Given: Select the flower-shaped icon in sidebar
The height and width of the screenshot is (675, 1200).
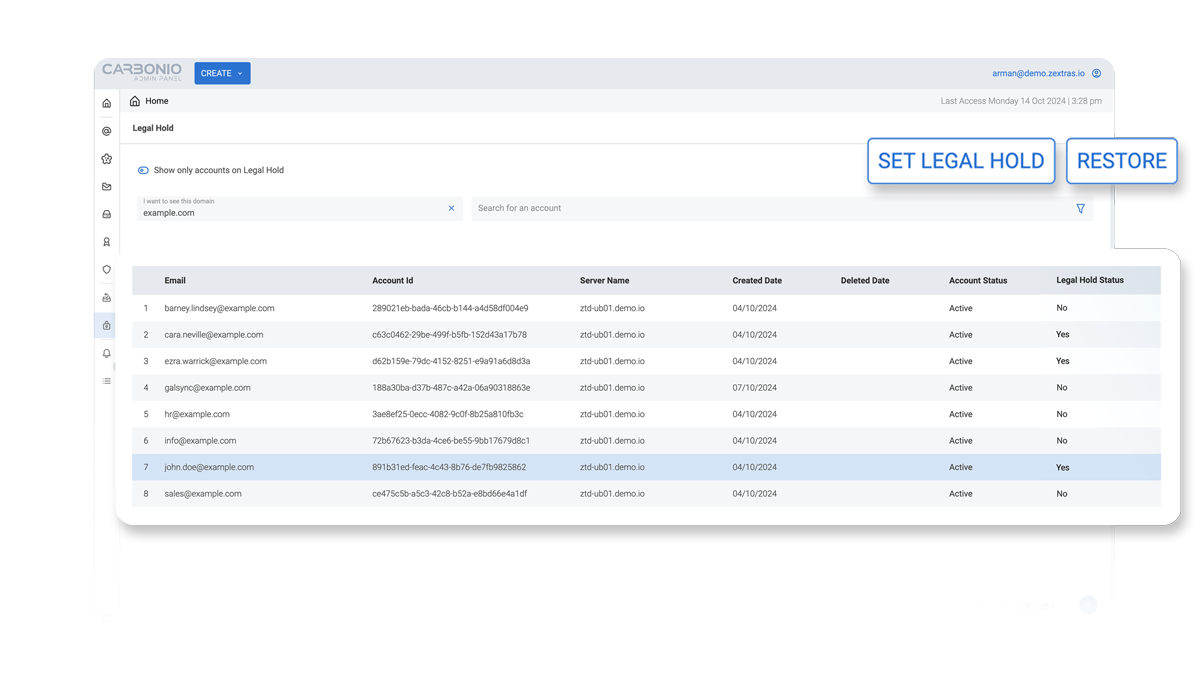Looking at the screenshot, I should click(107, 159).
